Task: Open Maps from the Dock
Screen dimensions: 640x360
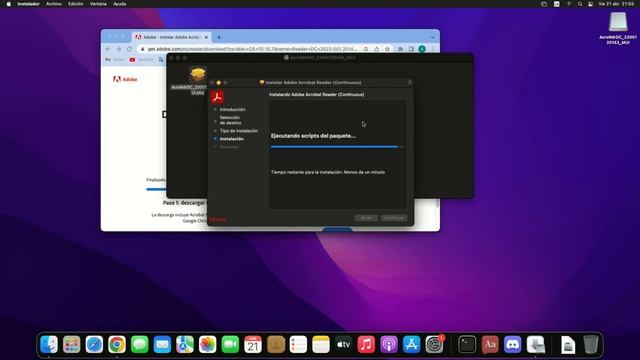Action: 185,345
